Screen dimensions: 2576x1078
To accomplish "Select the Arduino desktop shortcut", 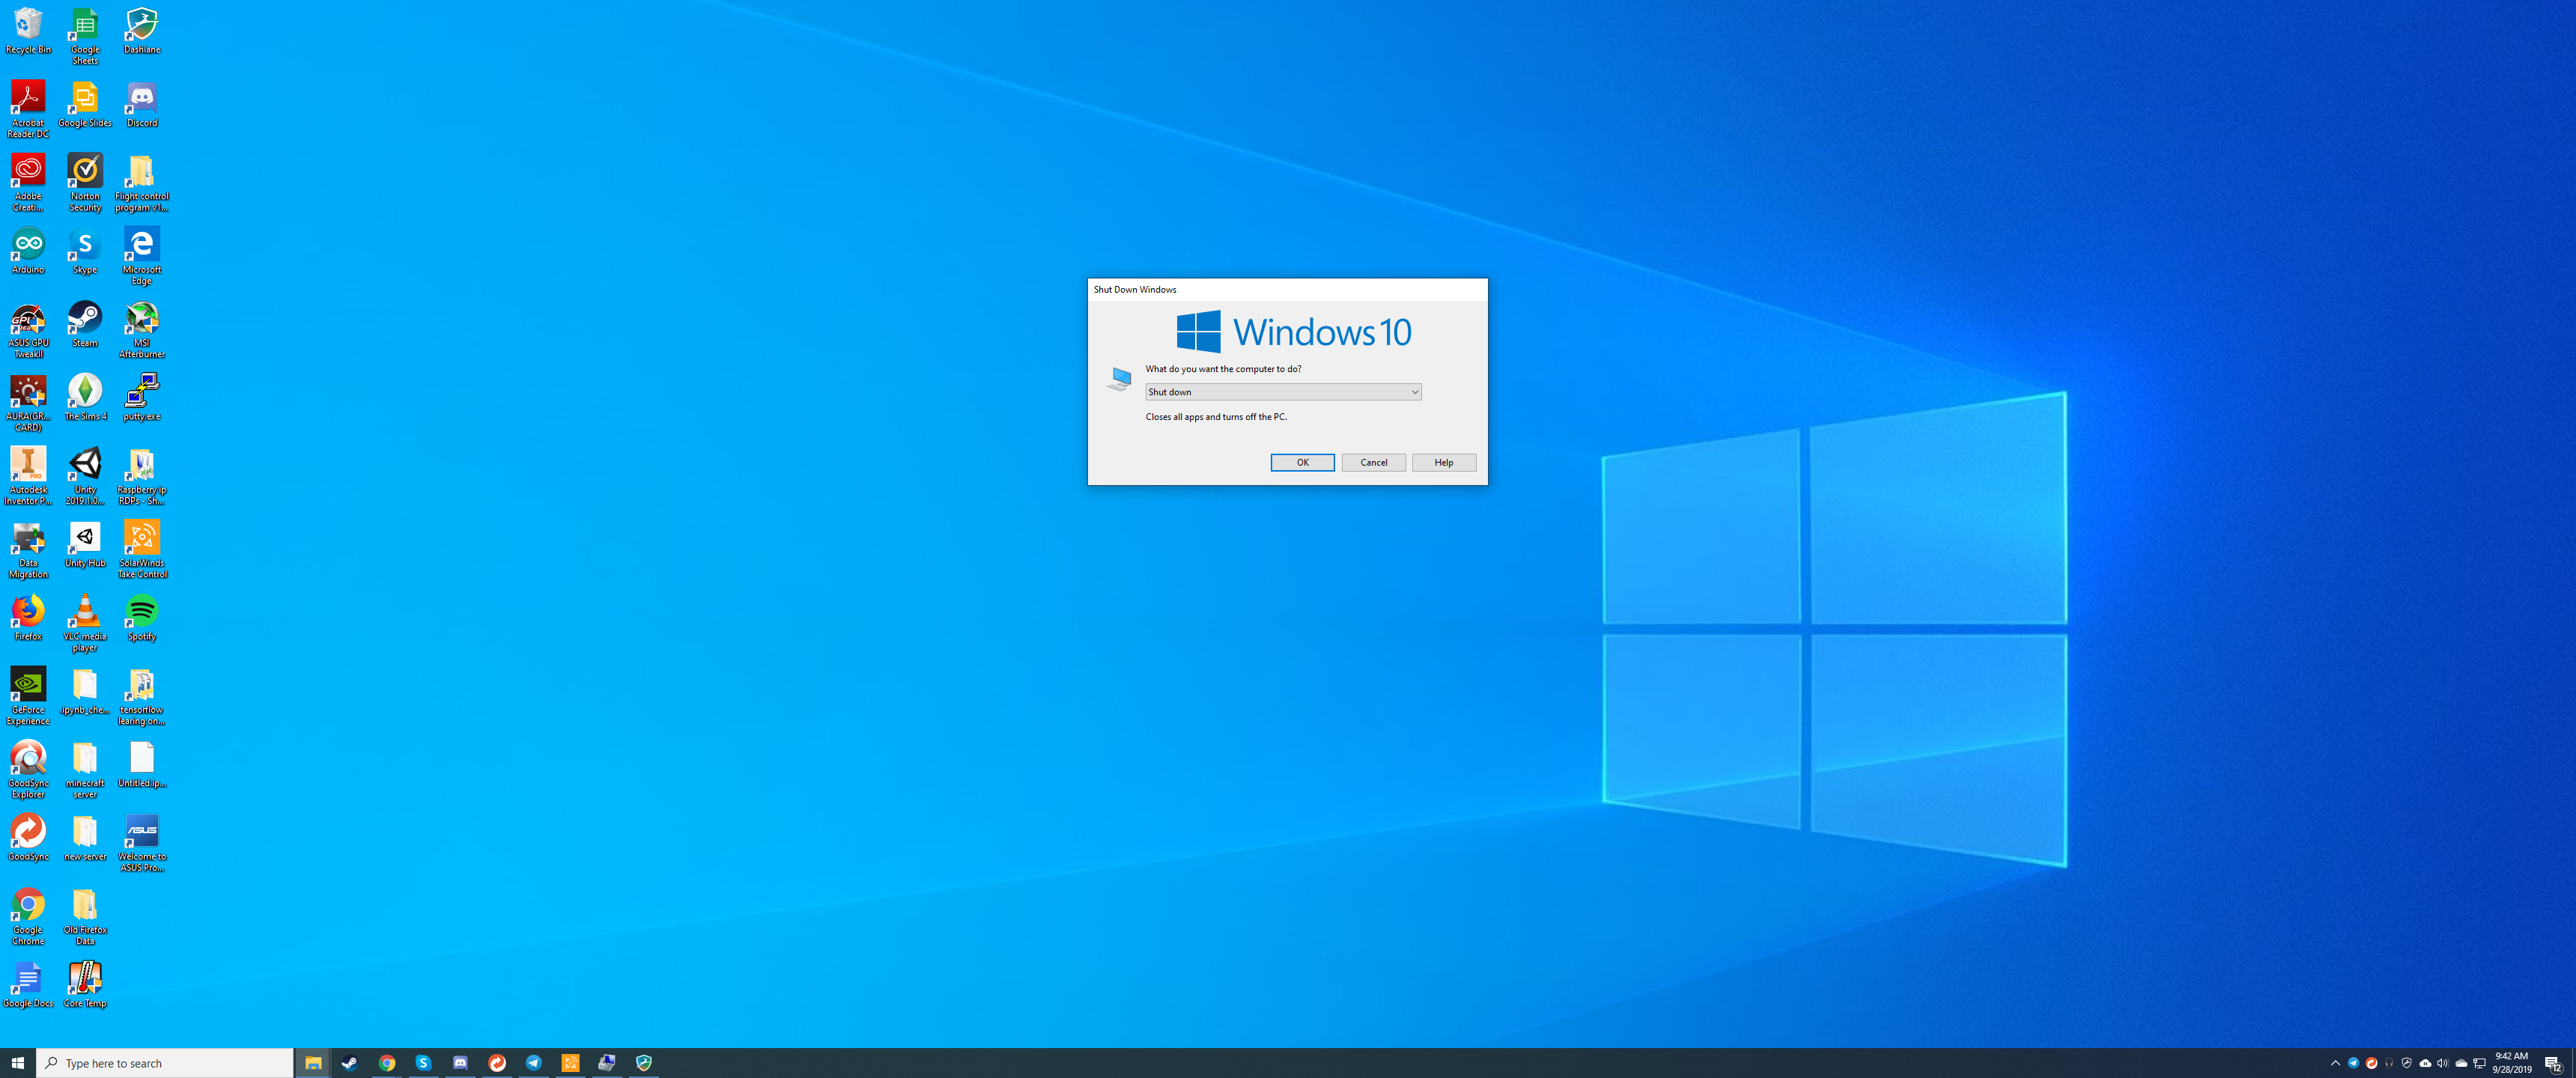I will (x=28, y=251).
